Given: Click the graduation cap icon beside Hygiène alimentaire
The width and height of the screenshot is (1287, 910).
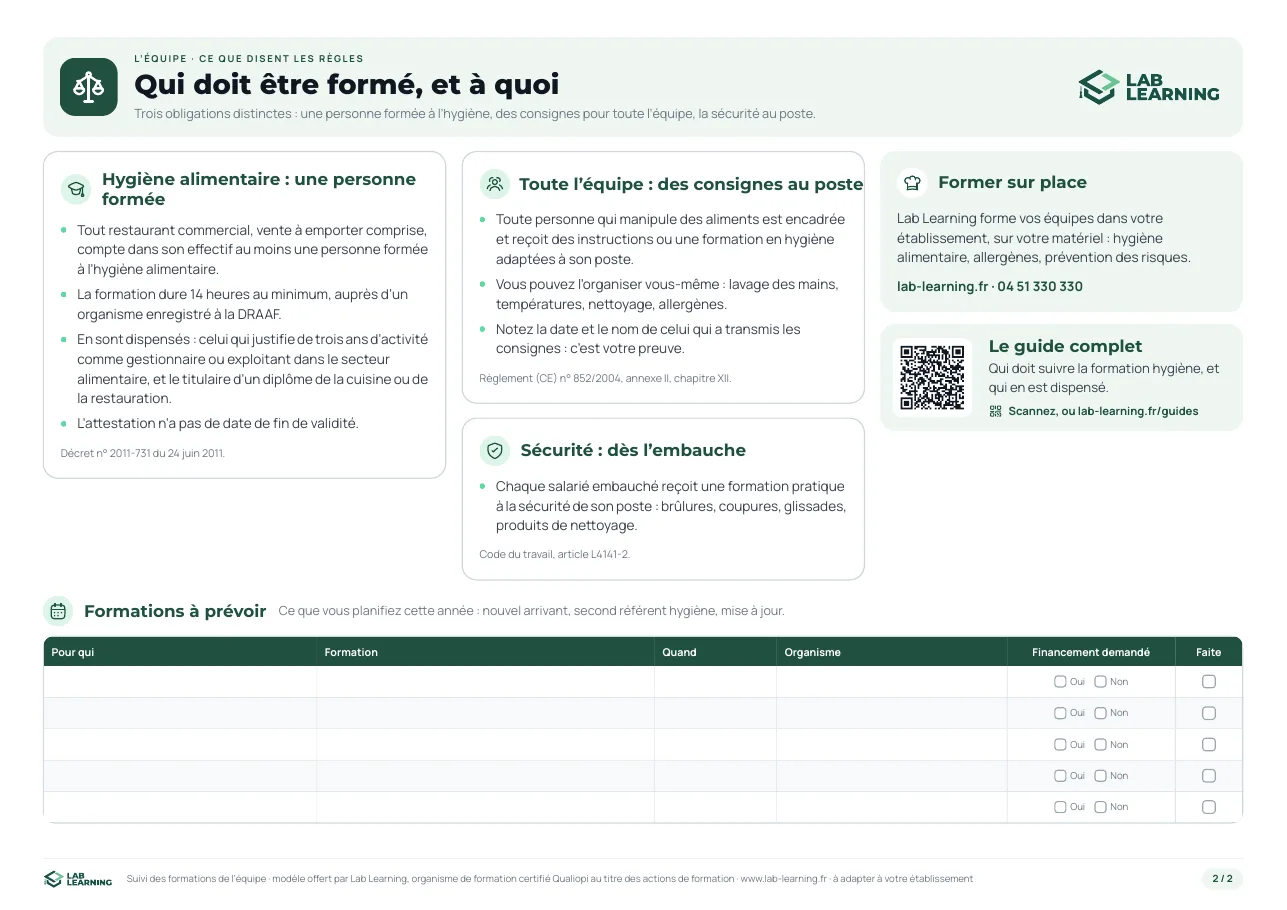Looking at the screenshot, I should (x=76, y=189).
